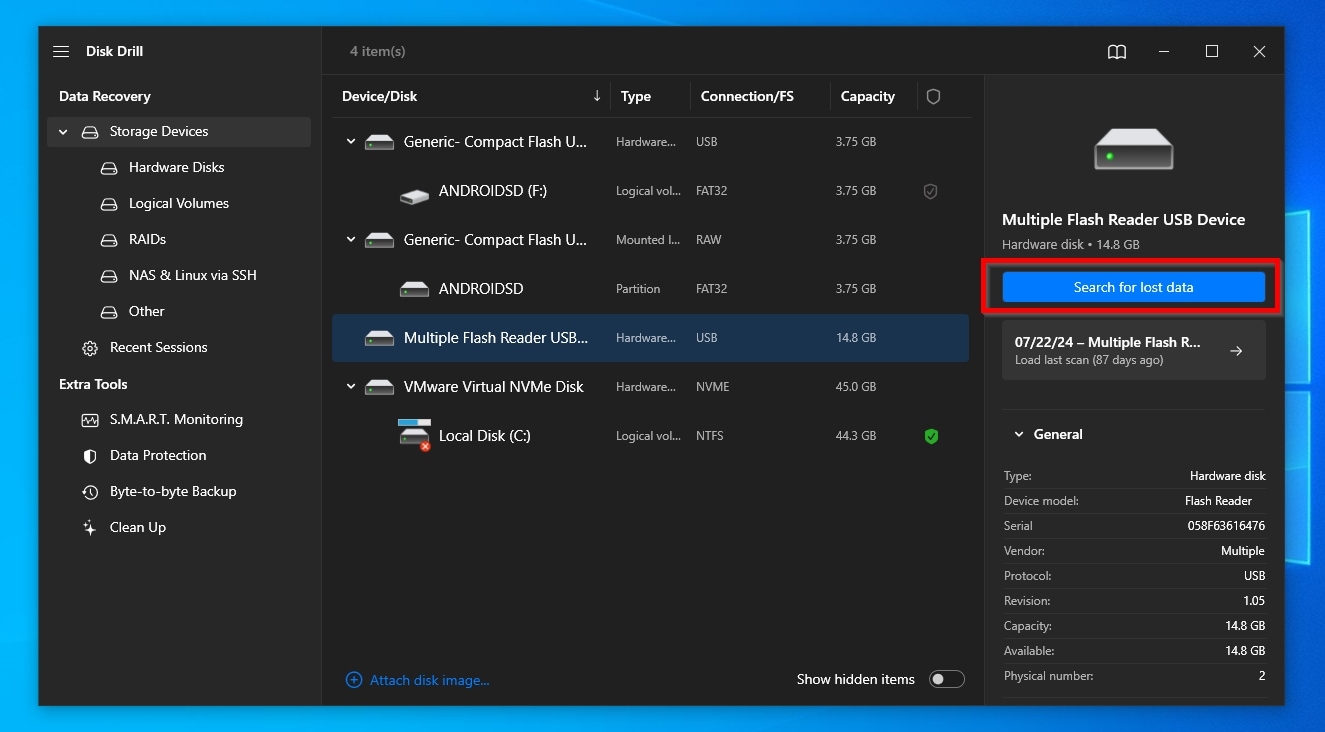Click the Search for lost data button
This screenshot has width=1325, height=732.
tap(1133, 288)
